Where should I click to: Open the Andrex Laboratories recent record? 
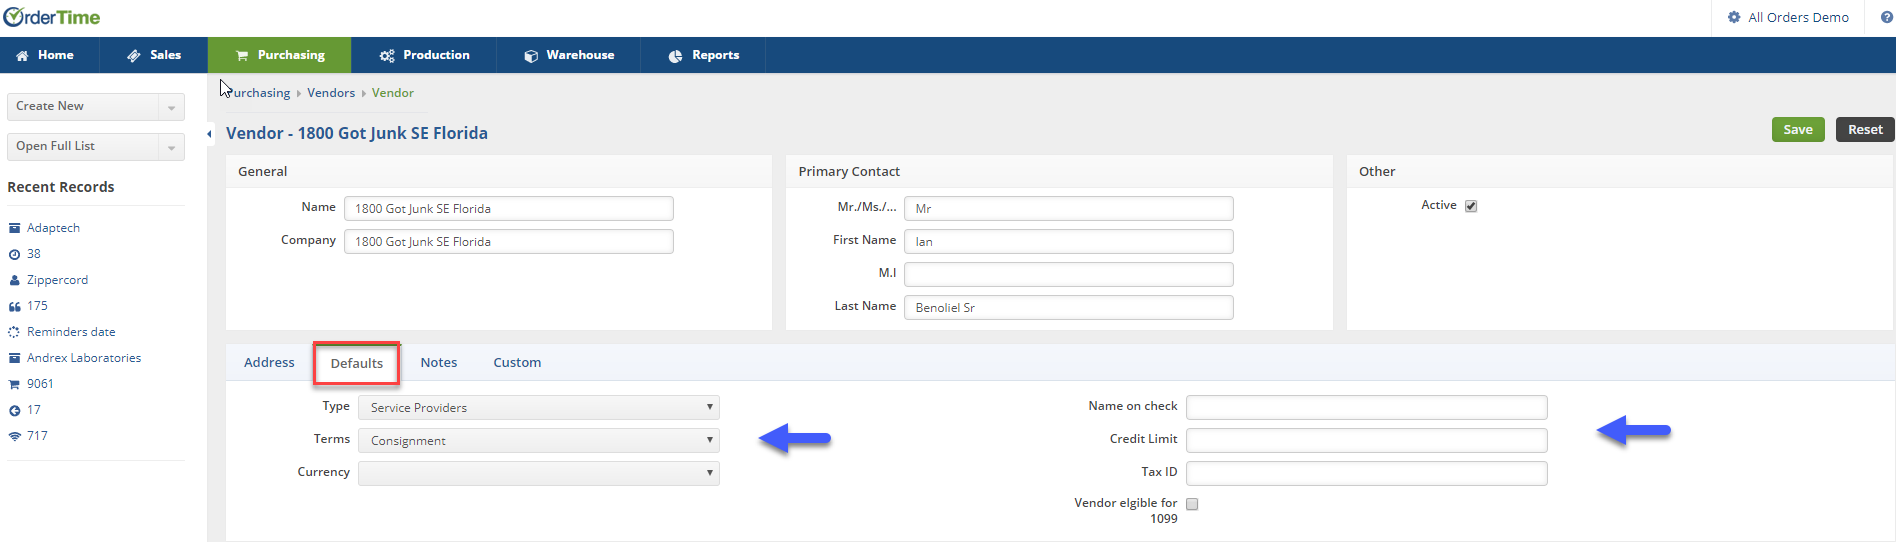[x=84, y=358]
